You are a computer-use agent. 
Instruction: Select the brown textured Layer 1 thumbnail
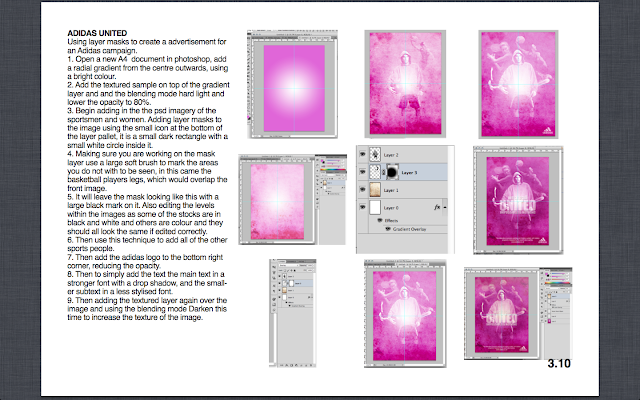[x=375, y=190]
